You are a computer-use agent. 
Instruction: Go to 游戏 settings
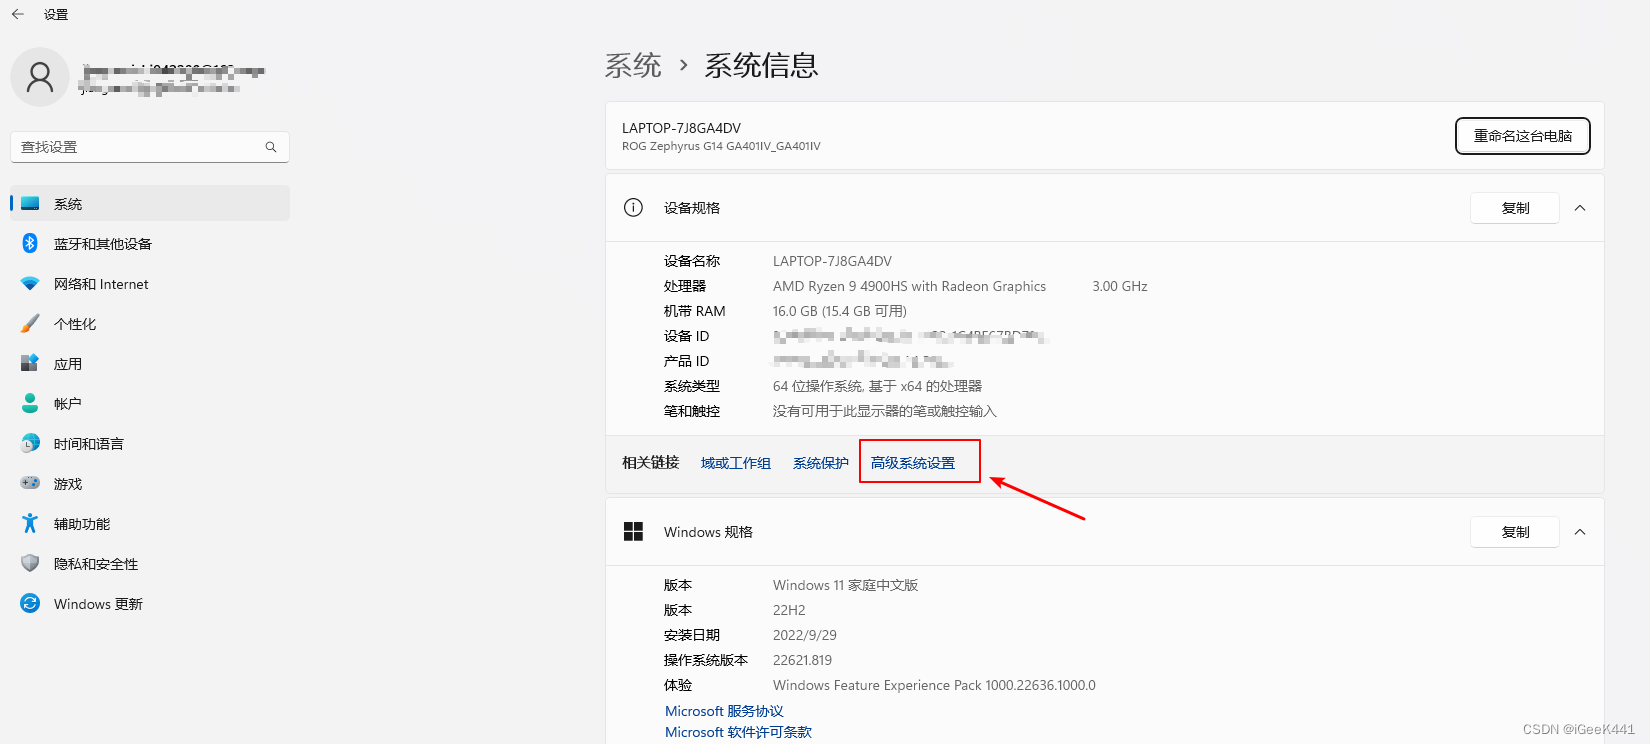pos(150,483)
